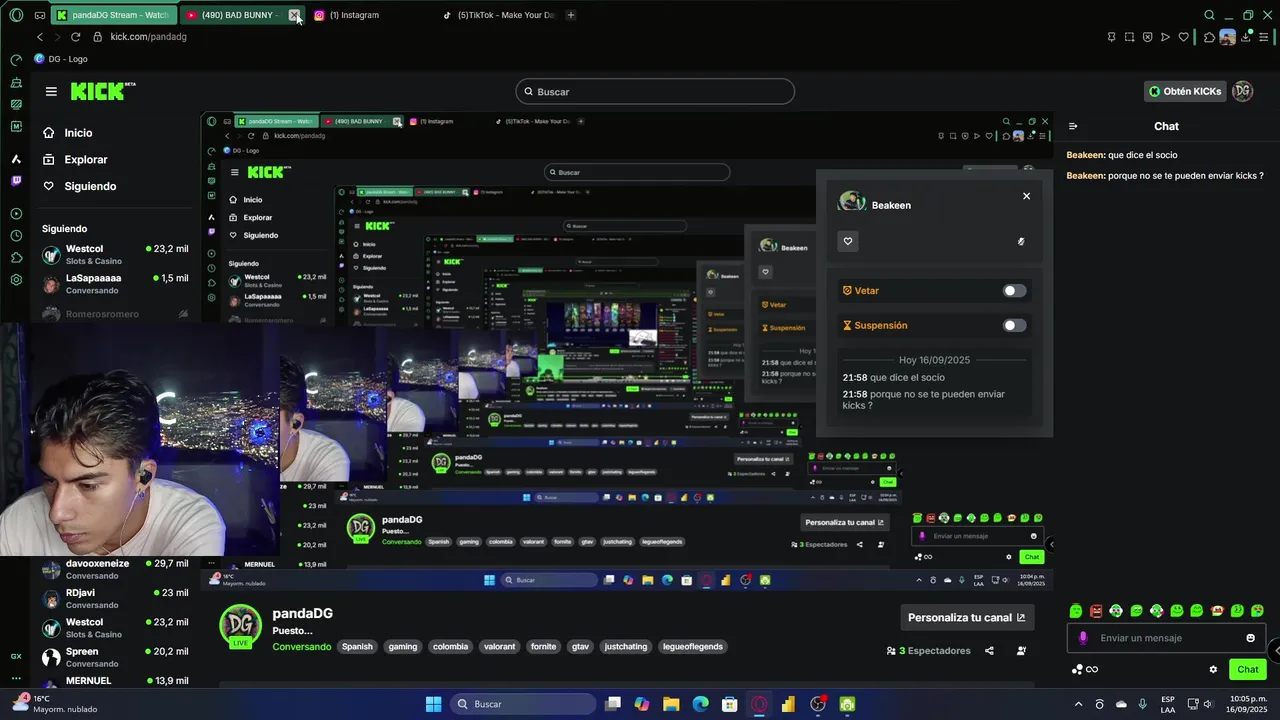This screenshot has height=720, width=1280.
Task: Open LaSapaaaaa followed channel
Action: (114, 284)
